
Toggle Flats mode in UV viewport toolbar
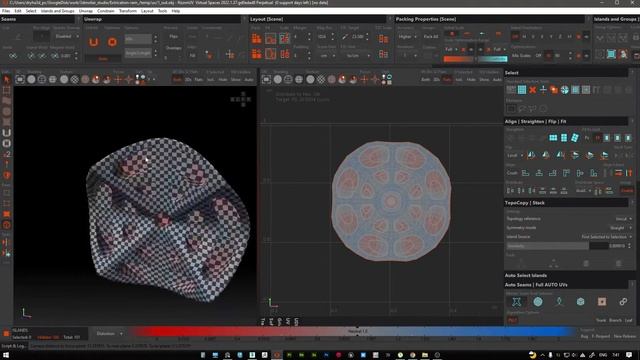pos(447,80)
